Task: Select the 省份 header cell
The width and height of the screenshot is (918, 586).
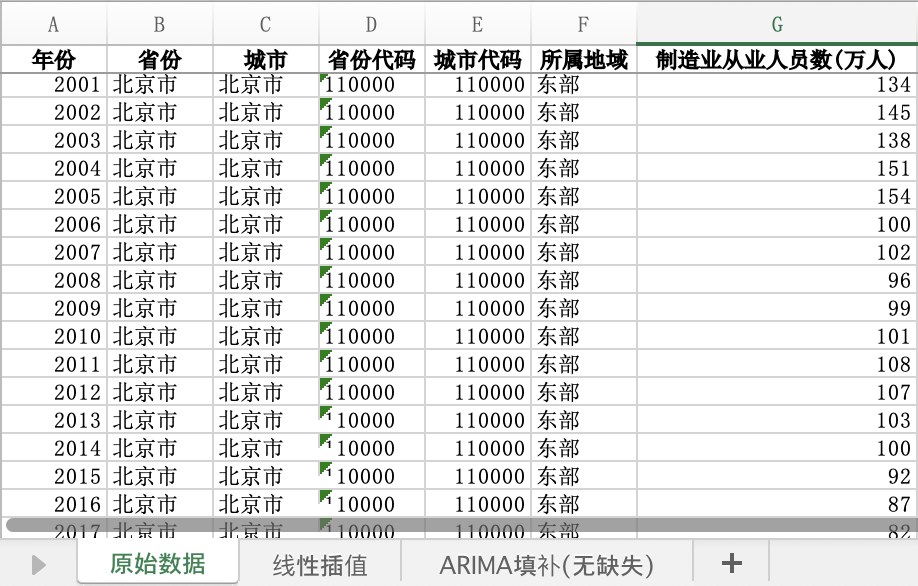Action: [x=160, y=59]
